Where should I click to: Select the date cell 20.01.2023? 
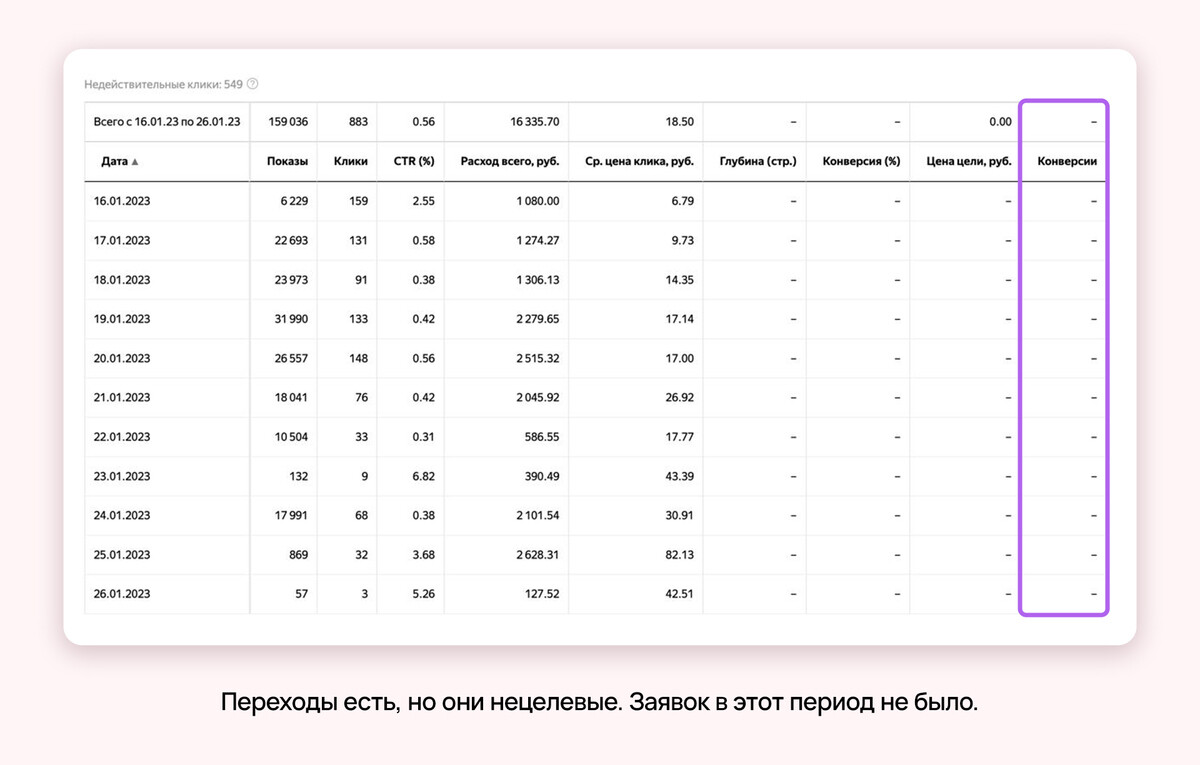(122, 358)
